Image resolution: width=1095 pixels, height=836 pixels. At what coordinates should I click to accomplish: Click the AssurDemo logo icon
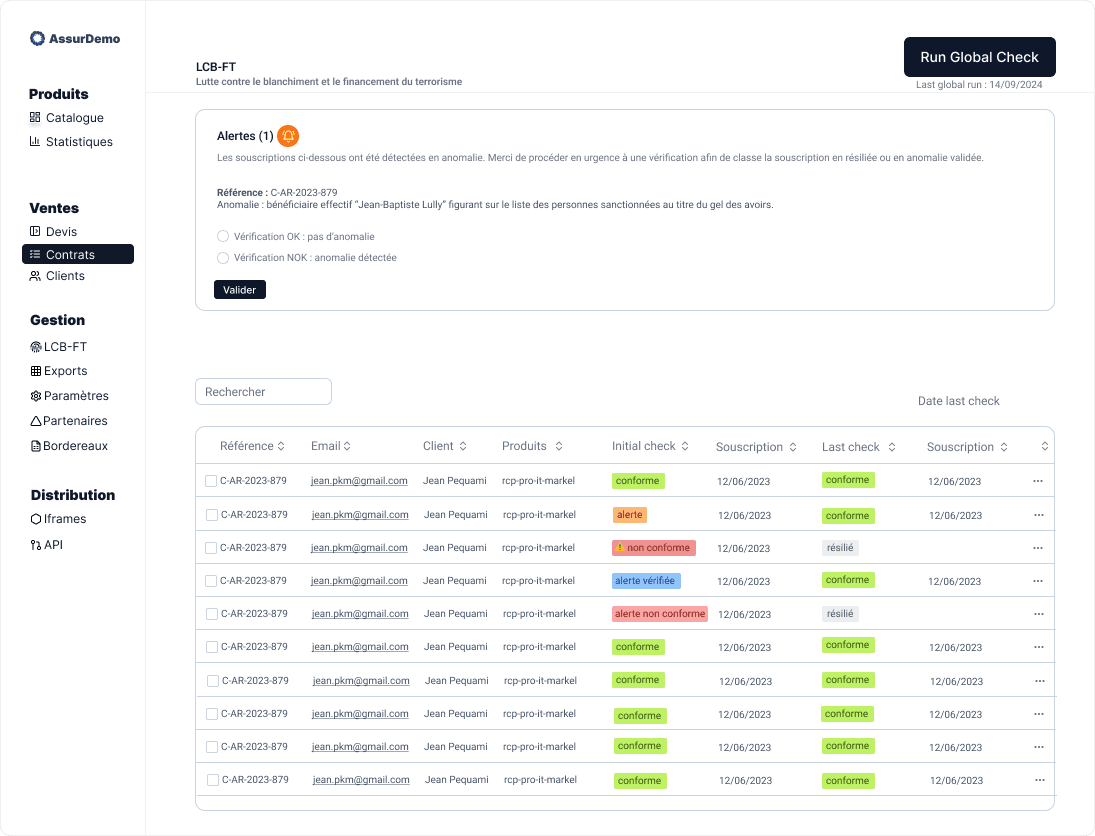pyautogui.click(x=37, y=39)
